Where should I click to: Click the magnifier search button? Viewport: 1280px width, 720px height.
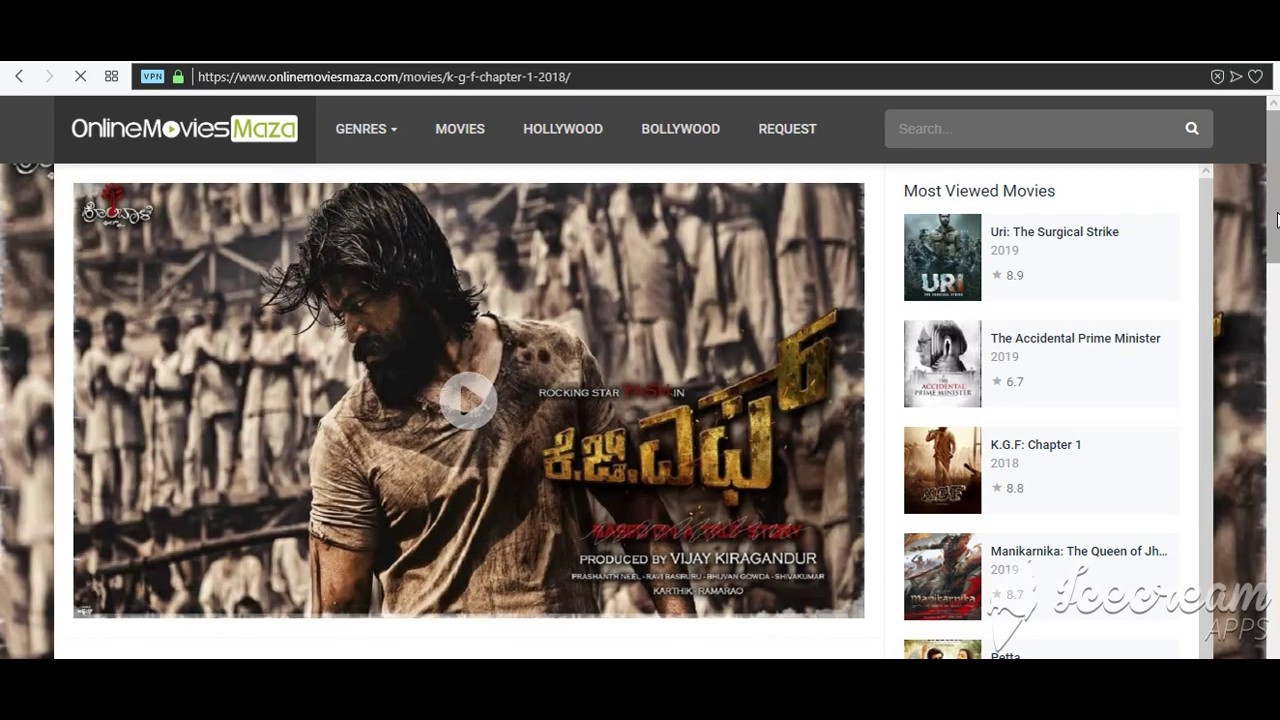[1192, 128]
